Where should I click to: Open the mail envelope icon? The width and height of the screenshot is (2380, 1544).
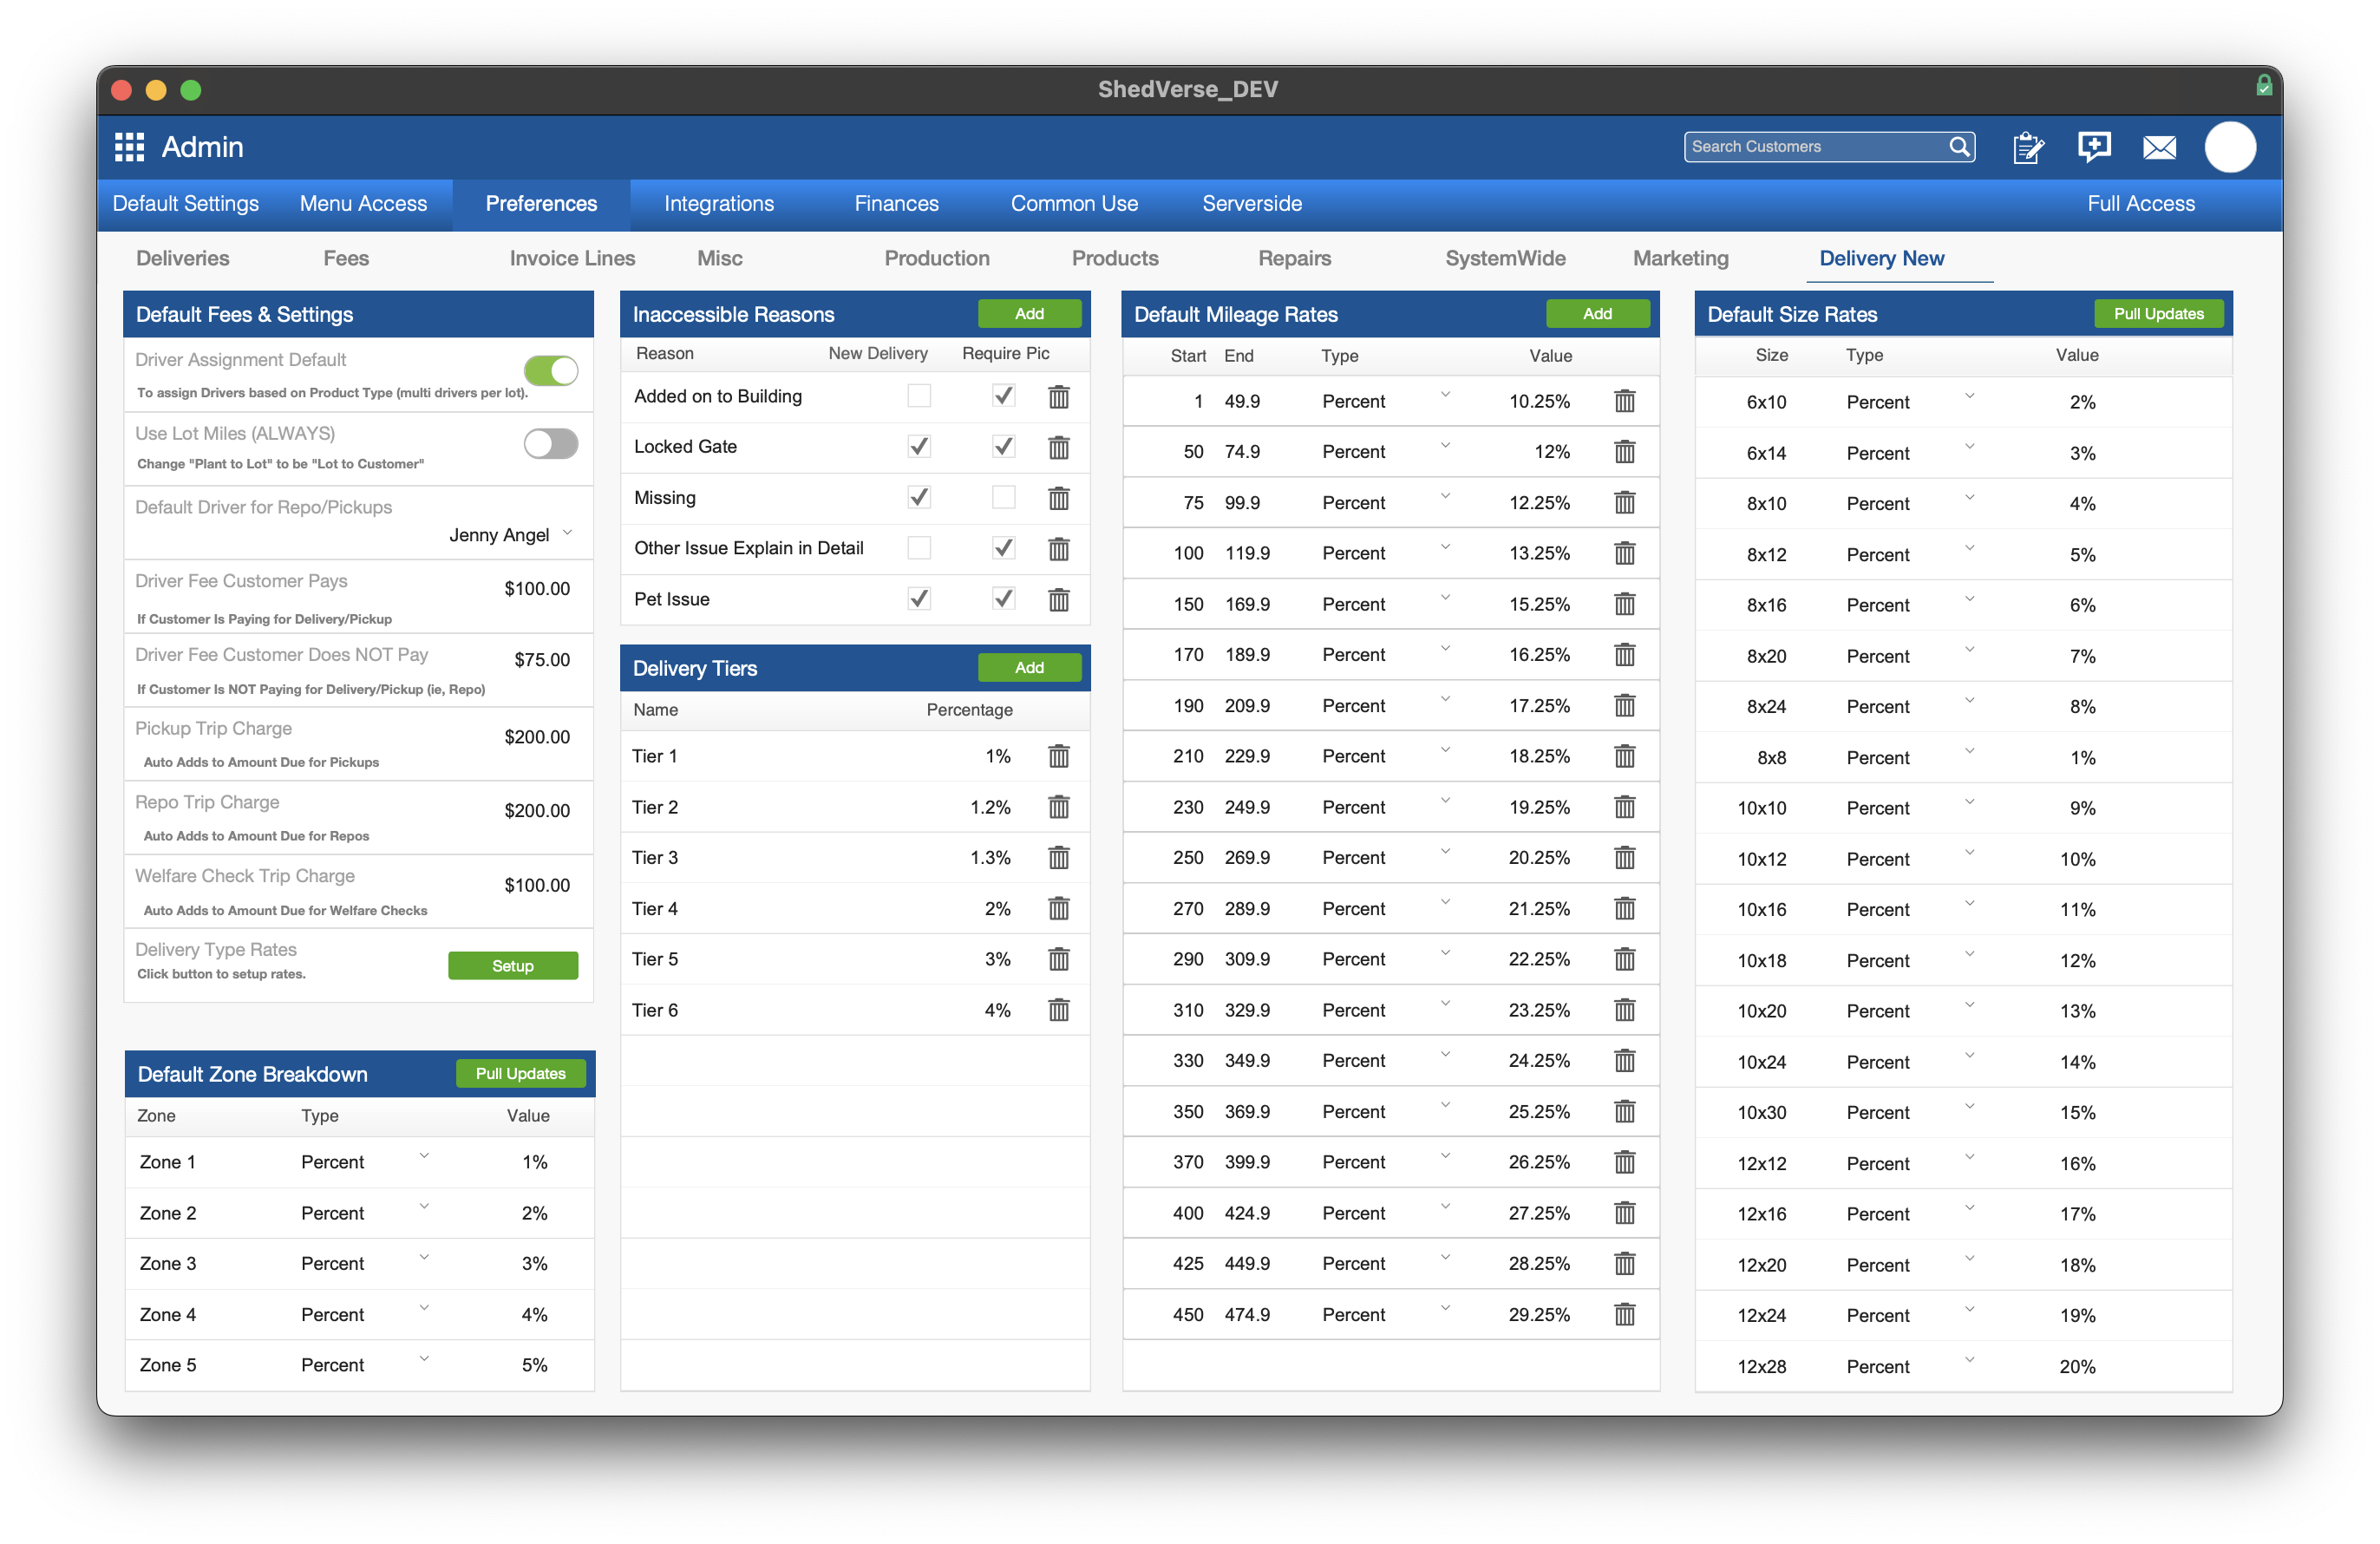2159,148
